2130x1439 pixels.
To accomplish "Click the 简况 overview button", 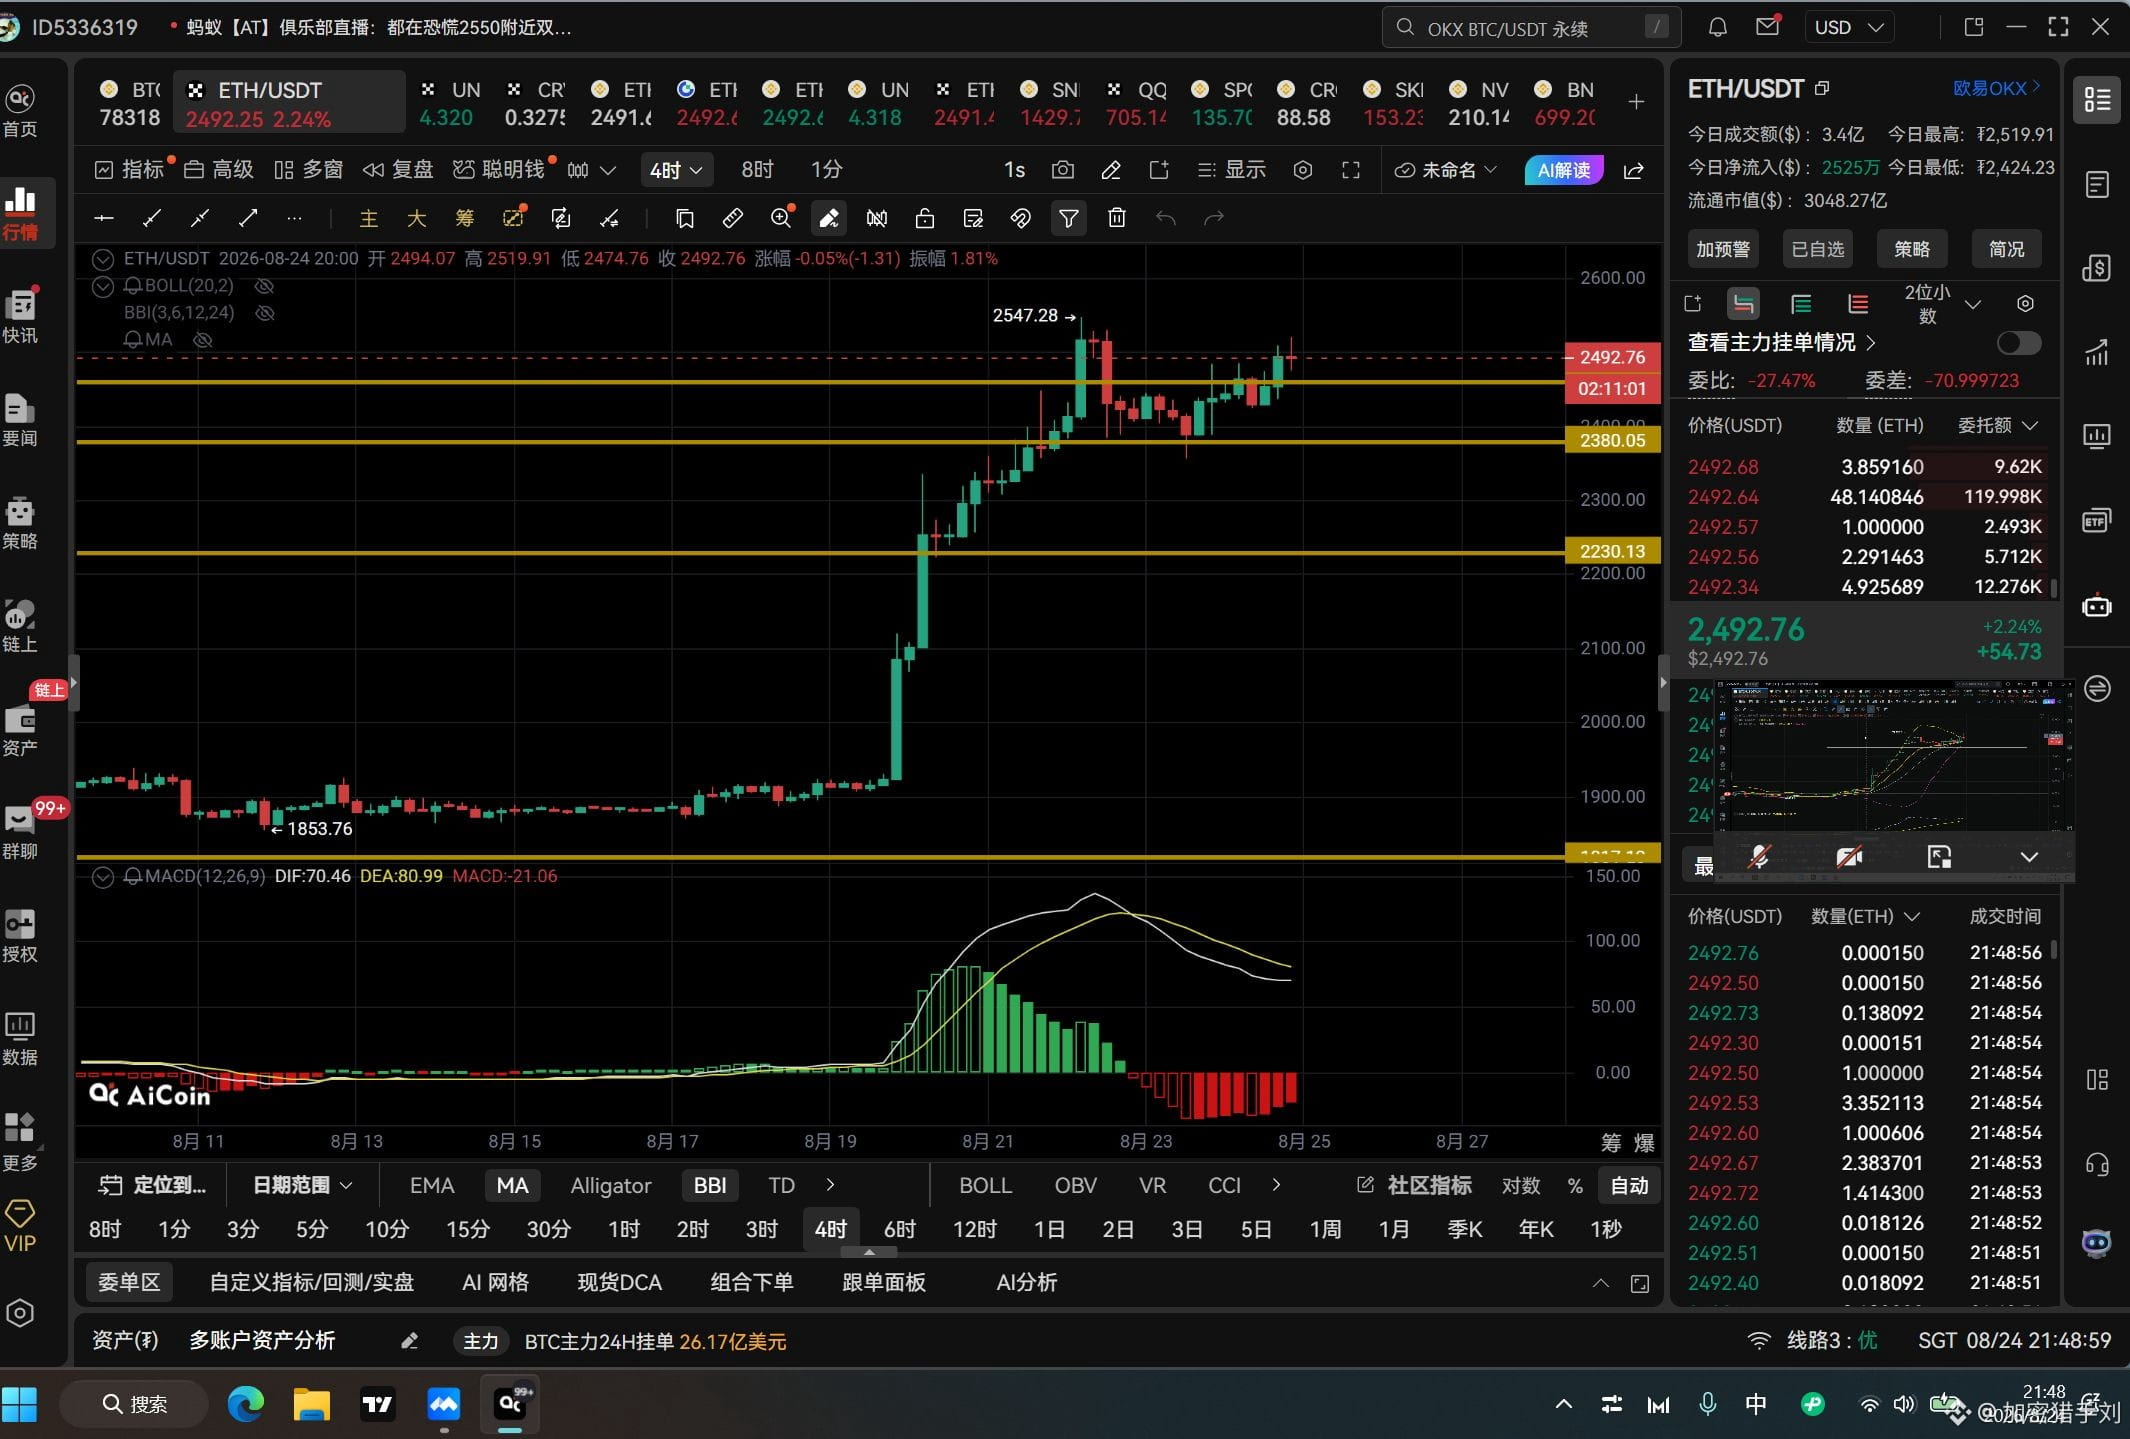I will click(x=2007, y=249).
